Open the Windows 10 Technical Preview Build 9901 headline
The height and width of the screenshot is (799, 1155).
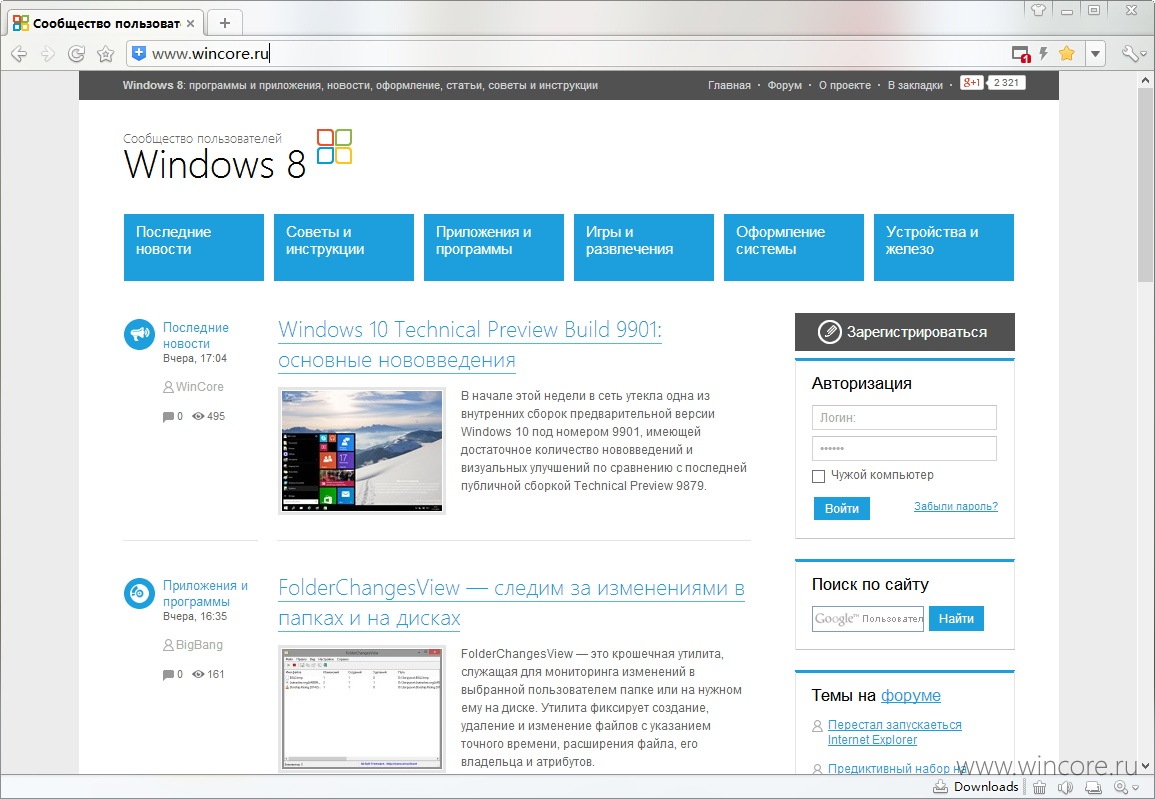470,345
